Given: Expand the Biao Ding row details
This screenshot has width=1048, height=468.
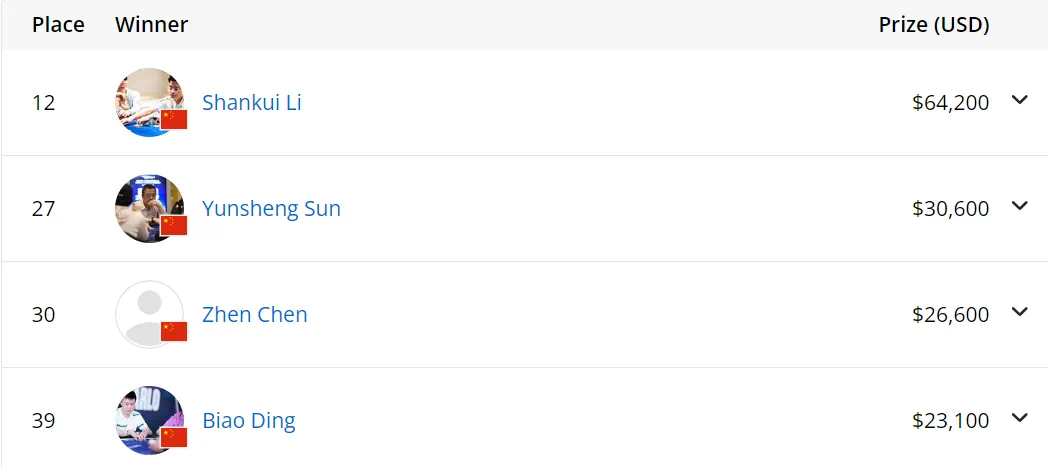Looking at the screenshot, I should [x=1019, y=418].
